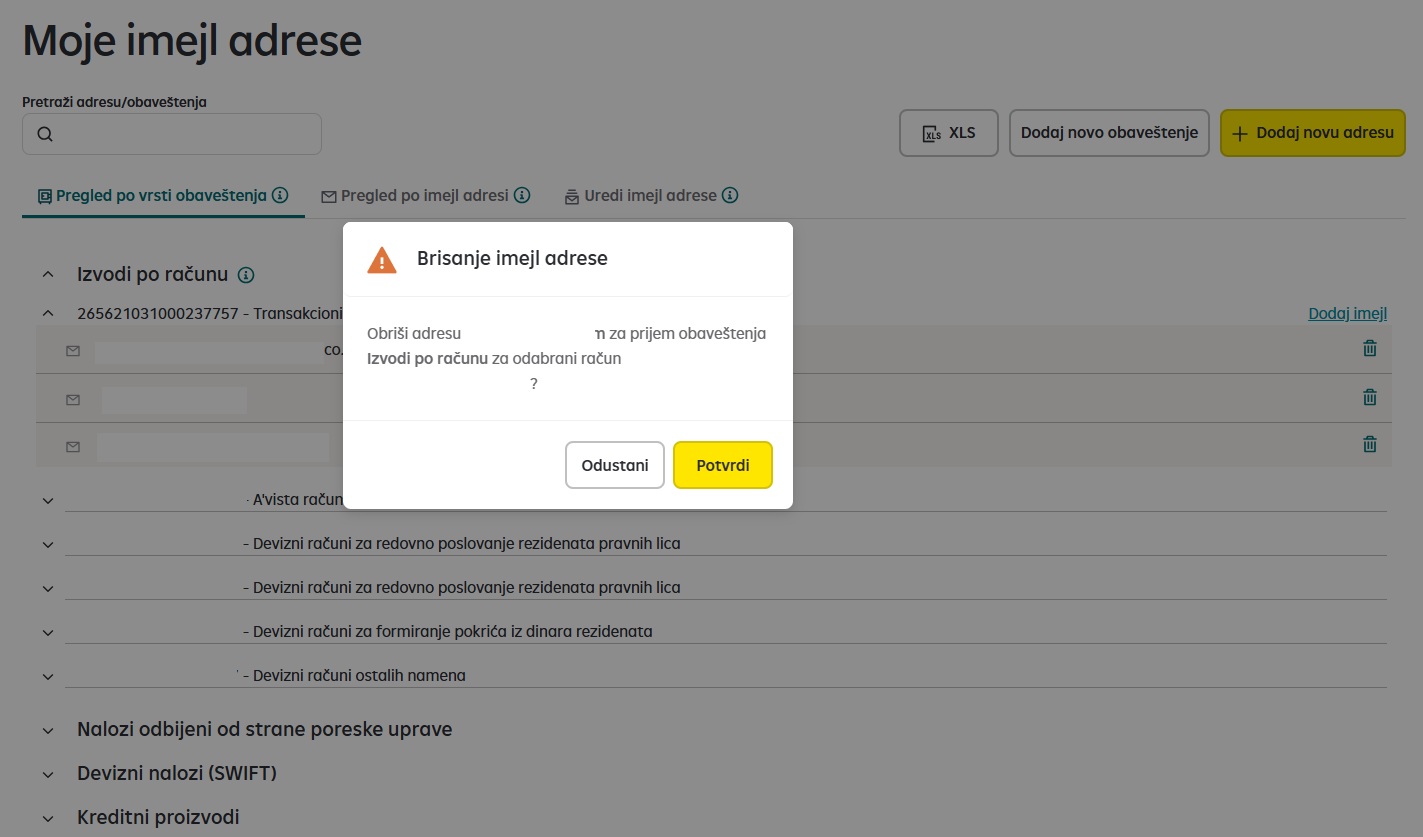The width and height of the screenshot is (1423, 837).
Task: Click info icon next to Izvodi po računu
Action: (x=246, y=275)
